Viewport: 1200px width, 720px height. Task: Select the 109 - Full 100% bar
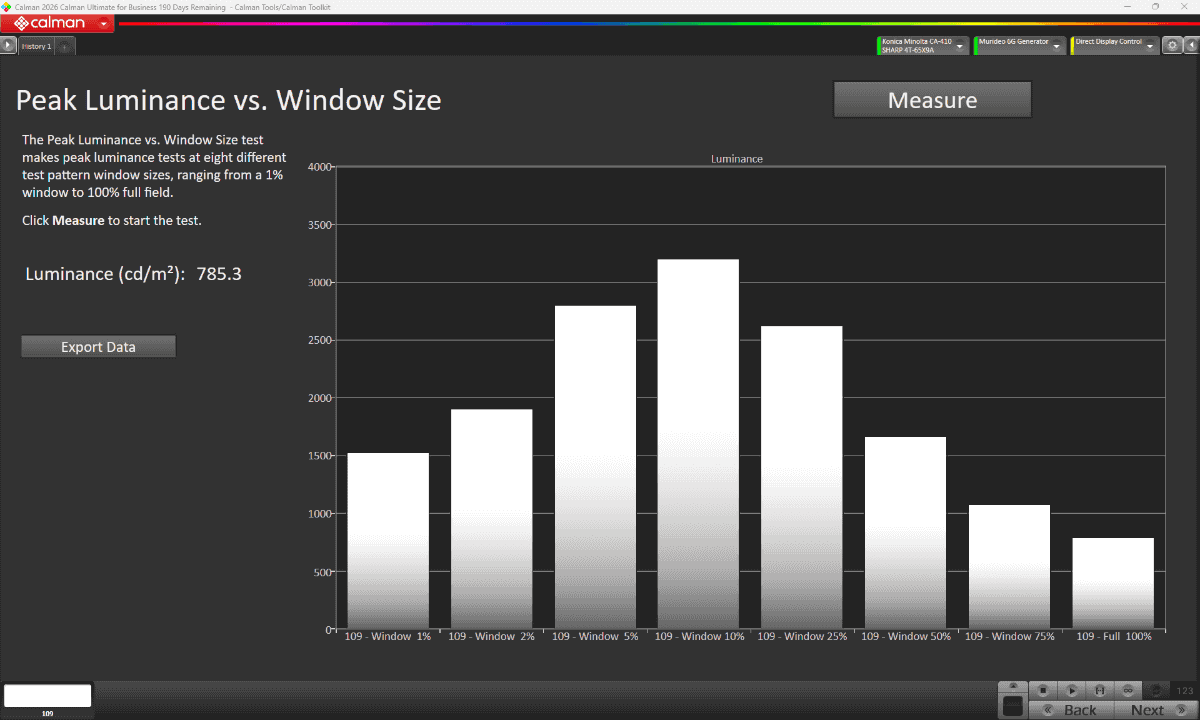(x=1113, y=583)
